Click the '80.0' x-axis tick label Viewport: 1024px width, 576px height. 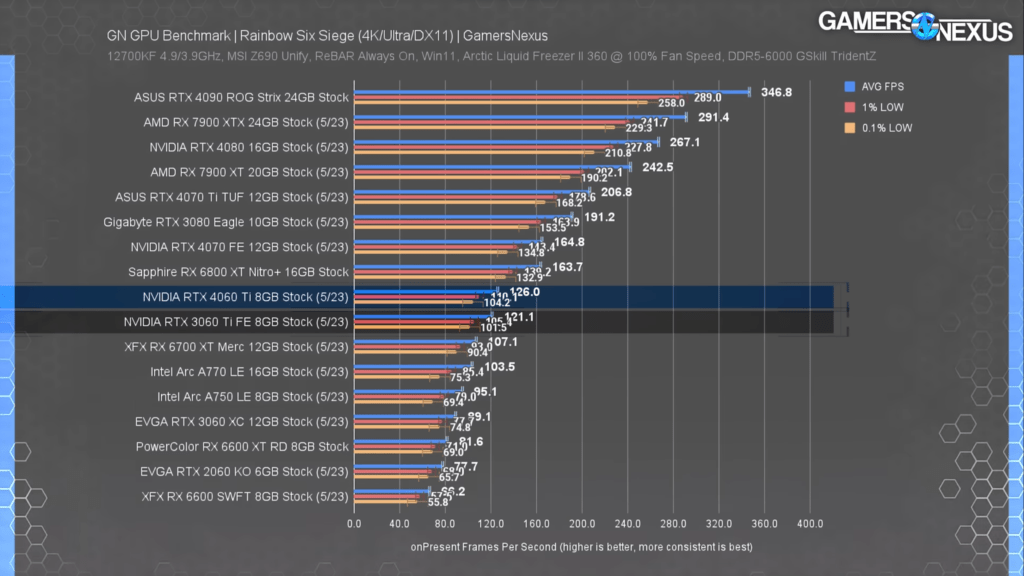point(445,524)
